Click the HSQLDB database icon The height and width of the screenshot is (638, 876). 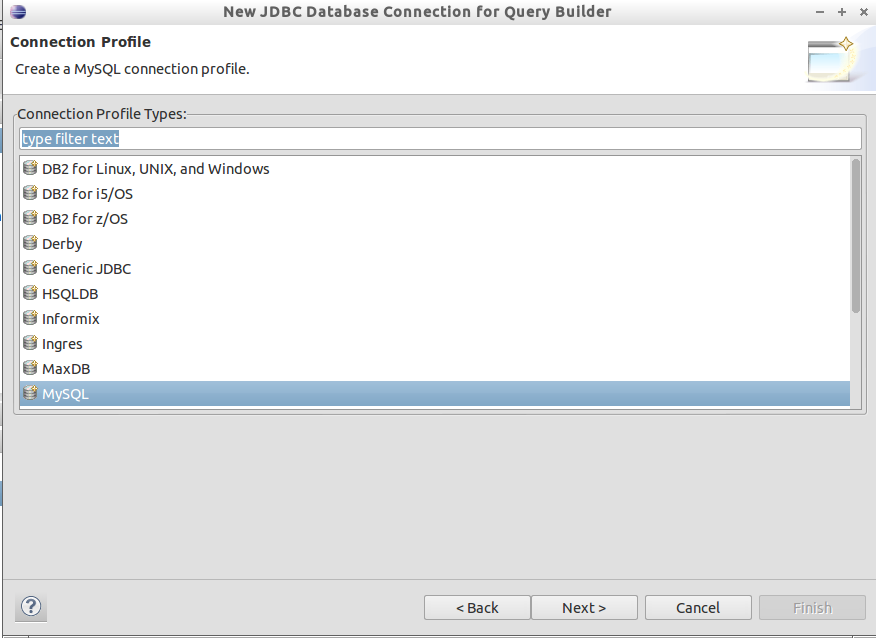pyautogui.click(x=30, y=293)
